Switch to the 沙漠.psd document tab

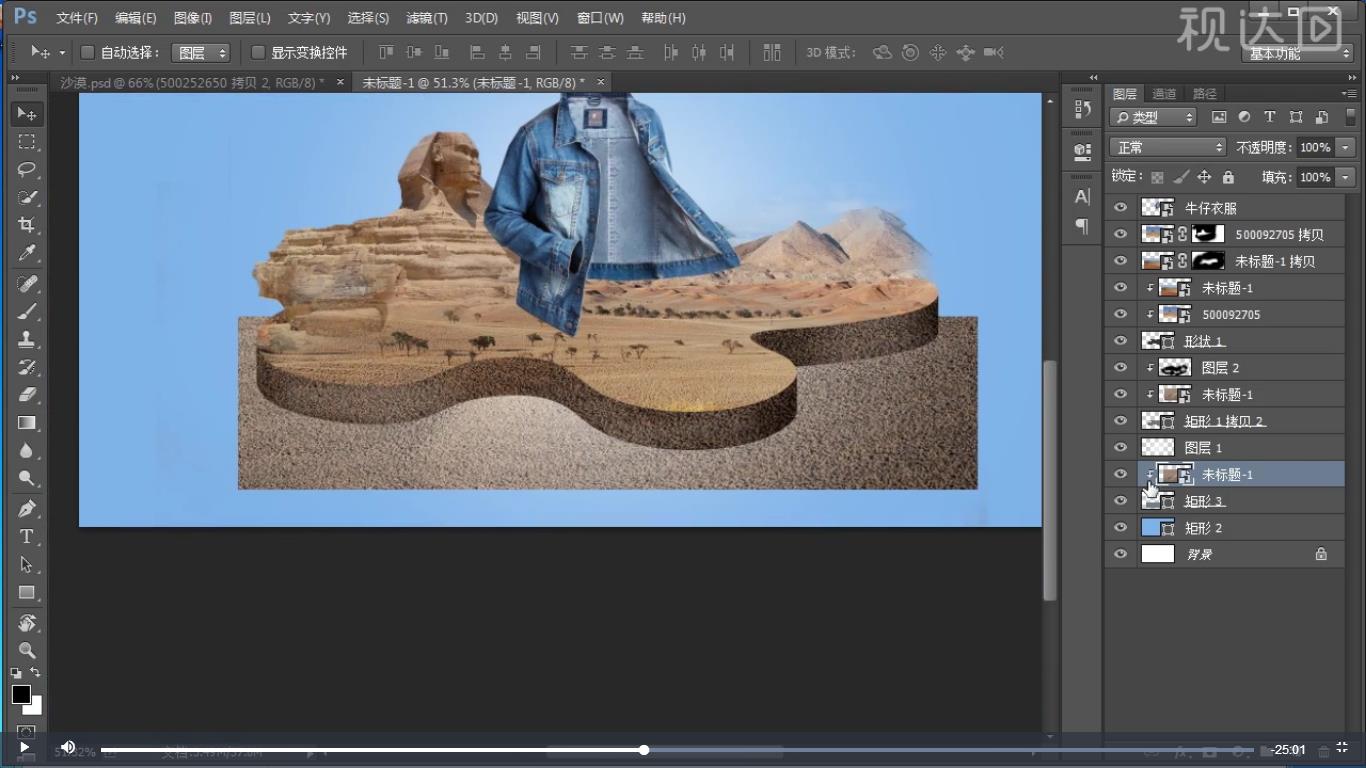(192, 83)
